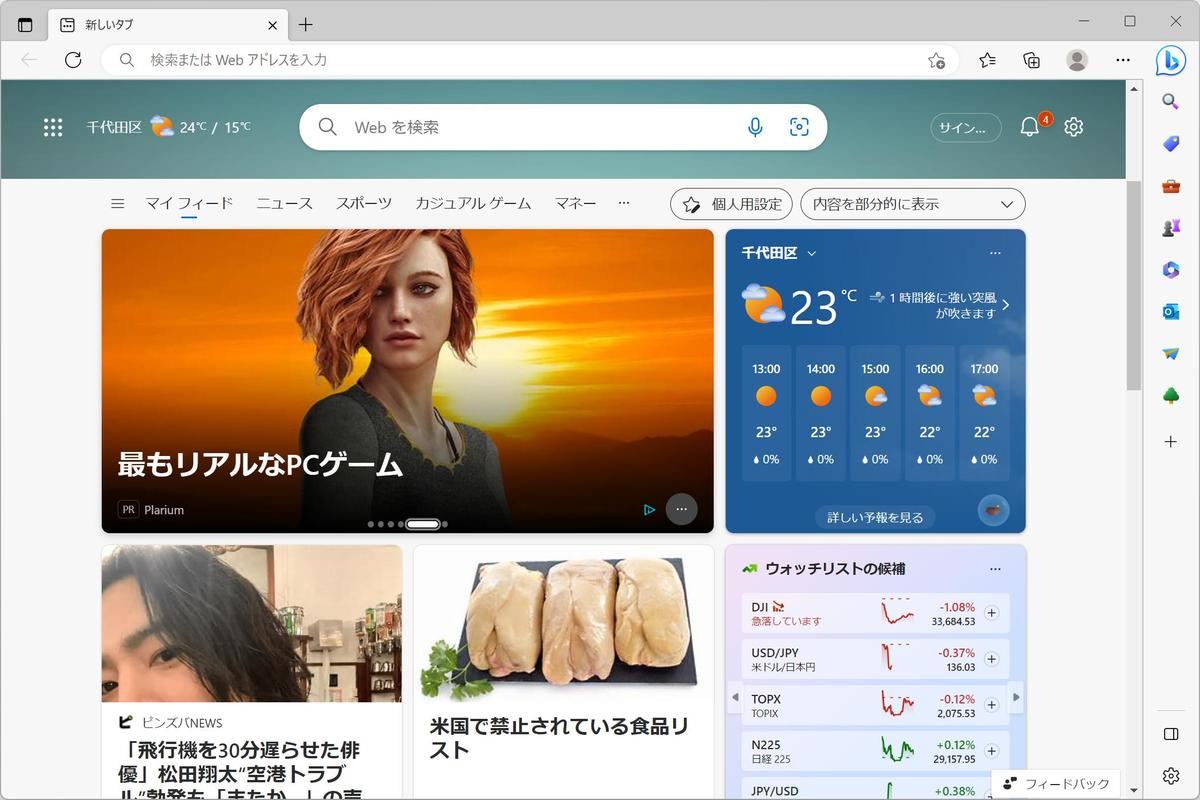Screen dimensions: 1200x800
Task: Open more options on the Plarium ad card
Action: point(681,509)
